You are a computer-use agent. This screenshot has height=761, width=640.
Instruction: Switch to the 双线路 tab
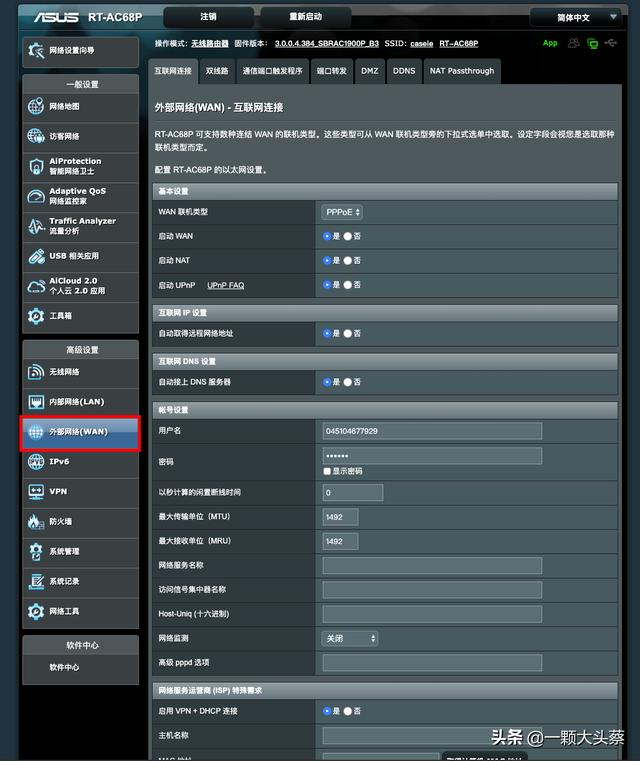217,71
